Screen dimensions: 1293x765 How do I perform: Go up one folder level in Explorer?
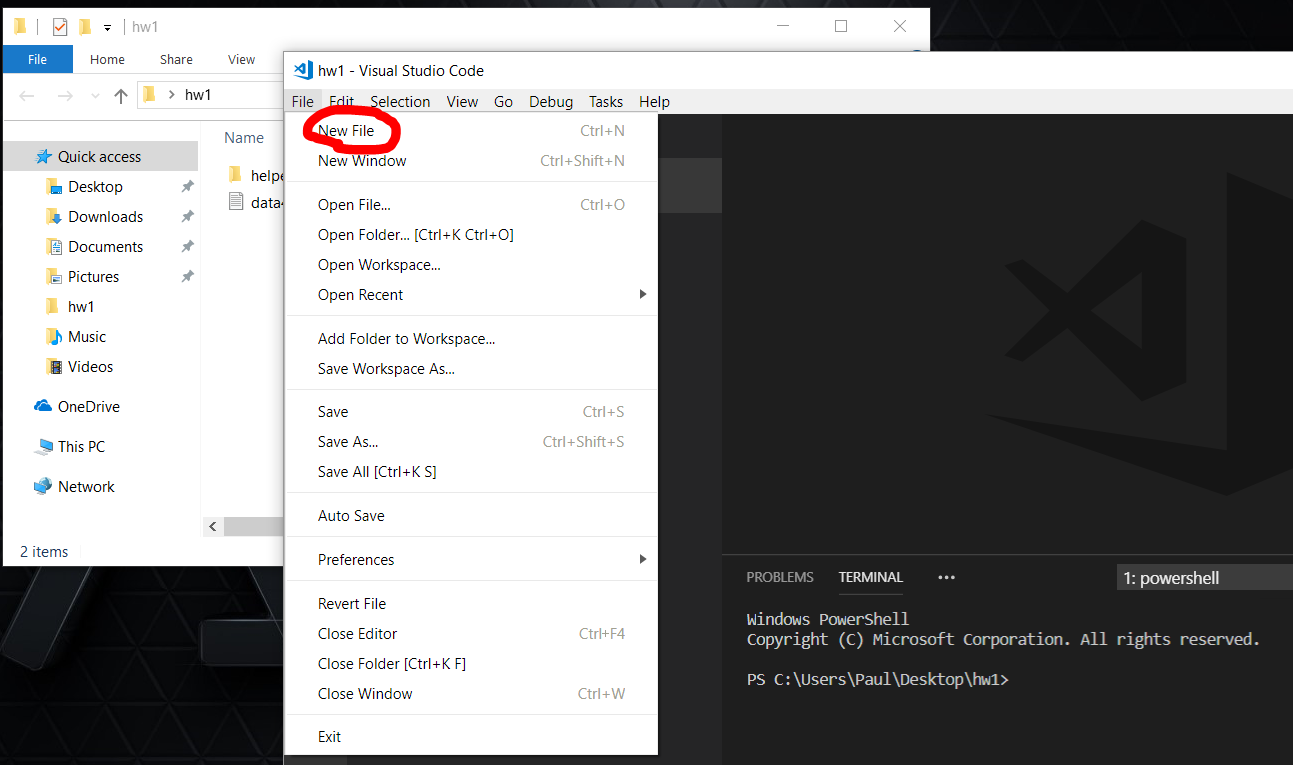(x=121, y=95)
